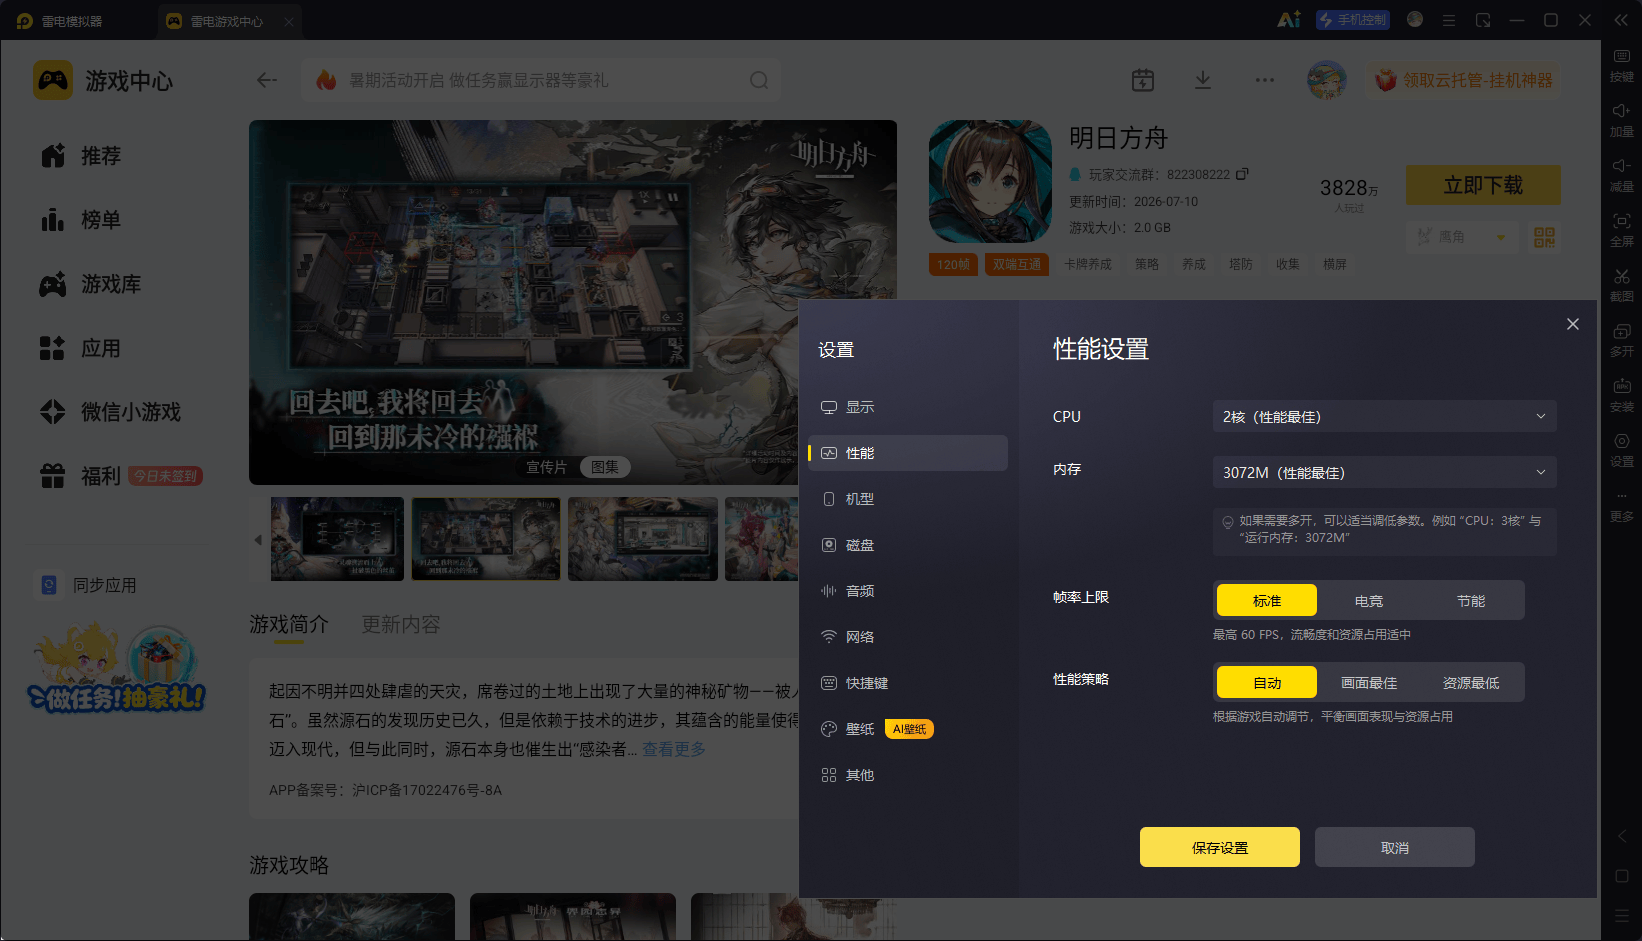Open the three-dot more menu in header

click(1265, 80)
